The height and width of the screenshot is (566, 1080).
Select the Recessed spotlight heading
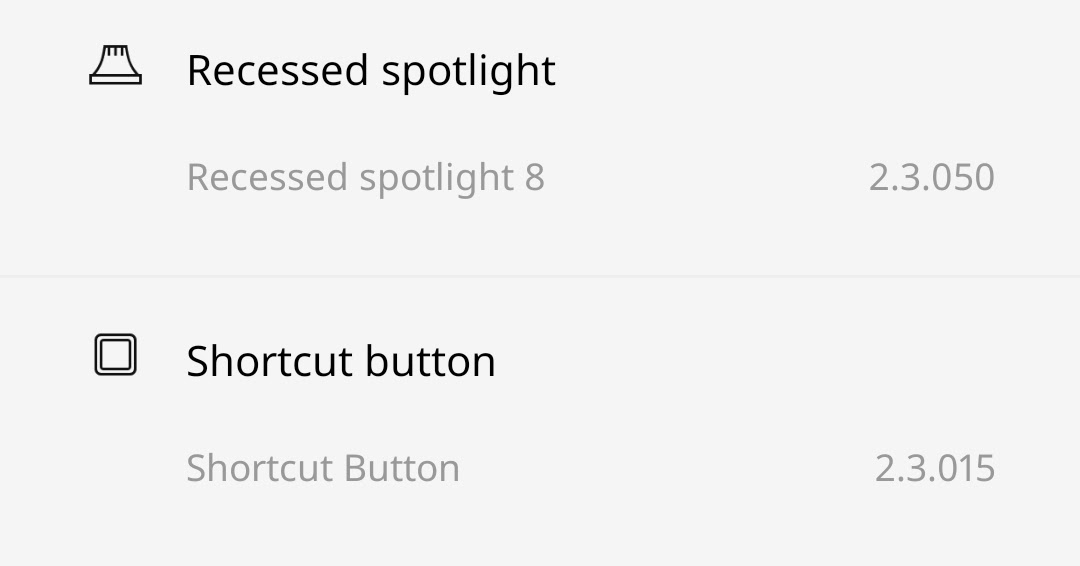[x=371, y=71]
